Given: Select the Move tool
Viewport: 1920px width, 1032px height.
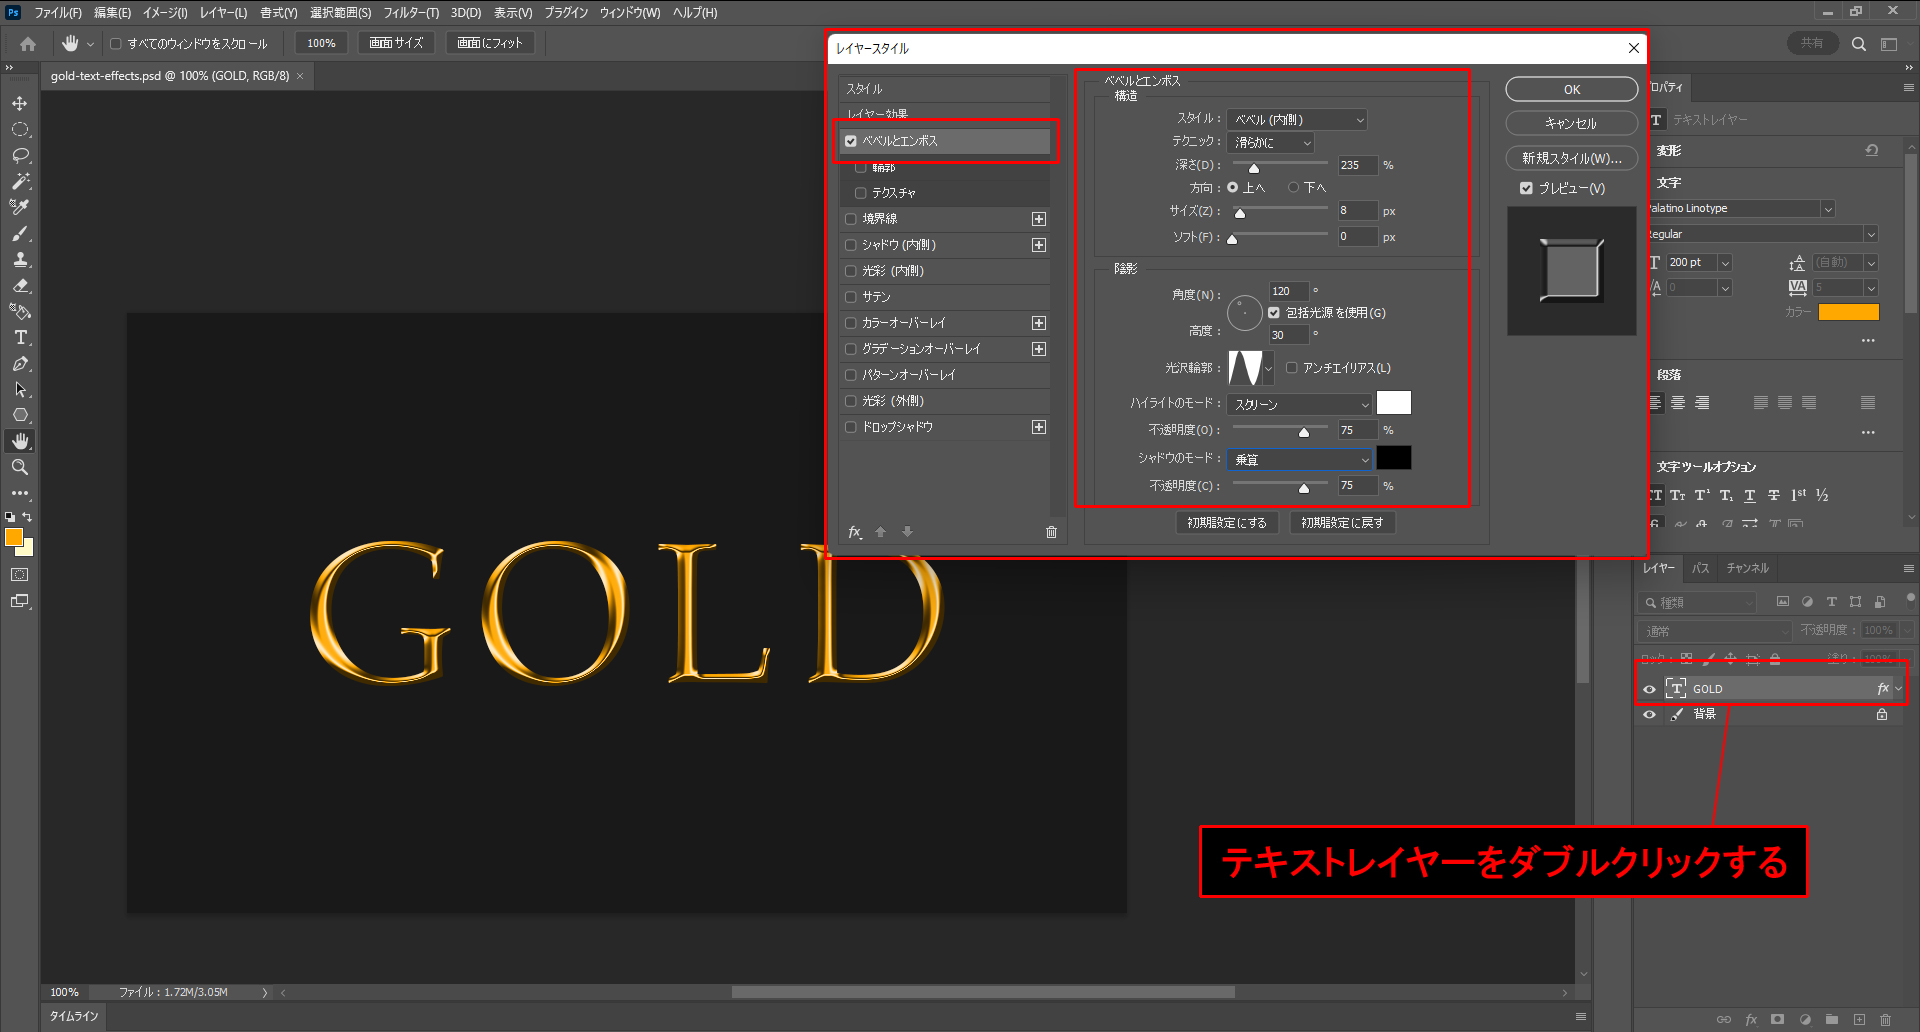Looking at the screenshot, I should [20, 104].
